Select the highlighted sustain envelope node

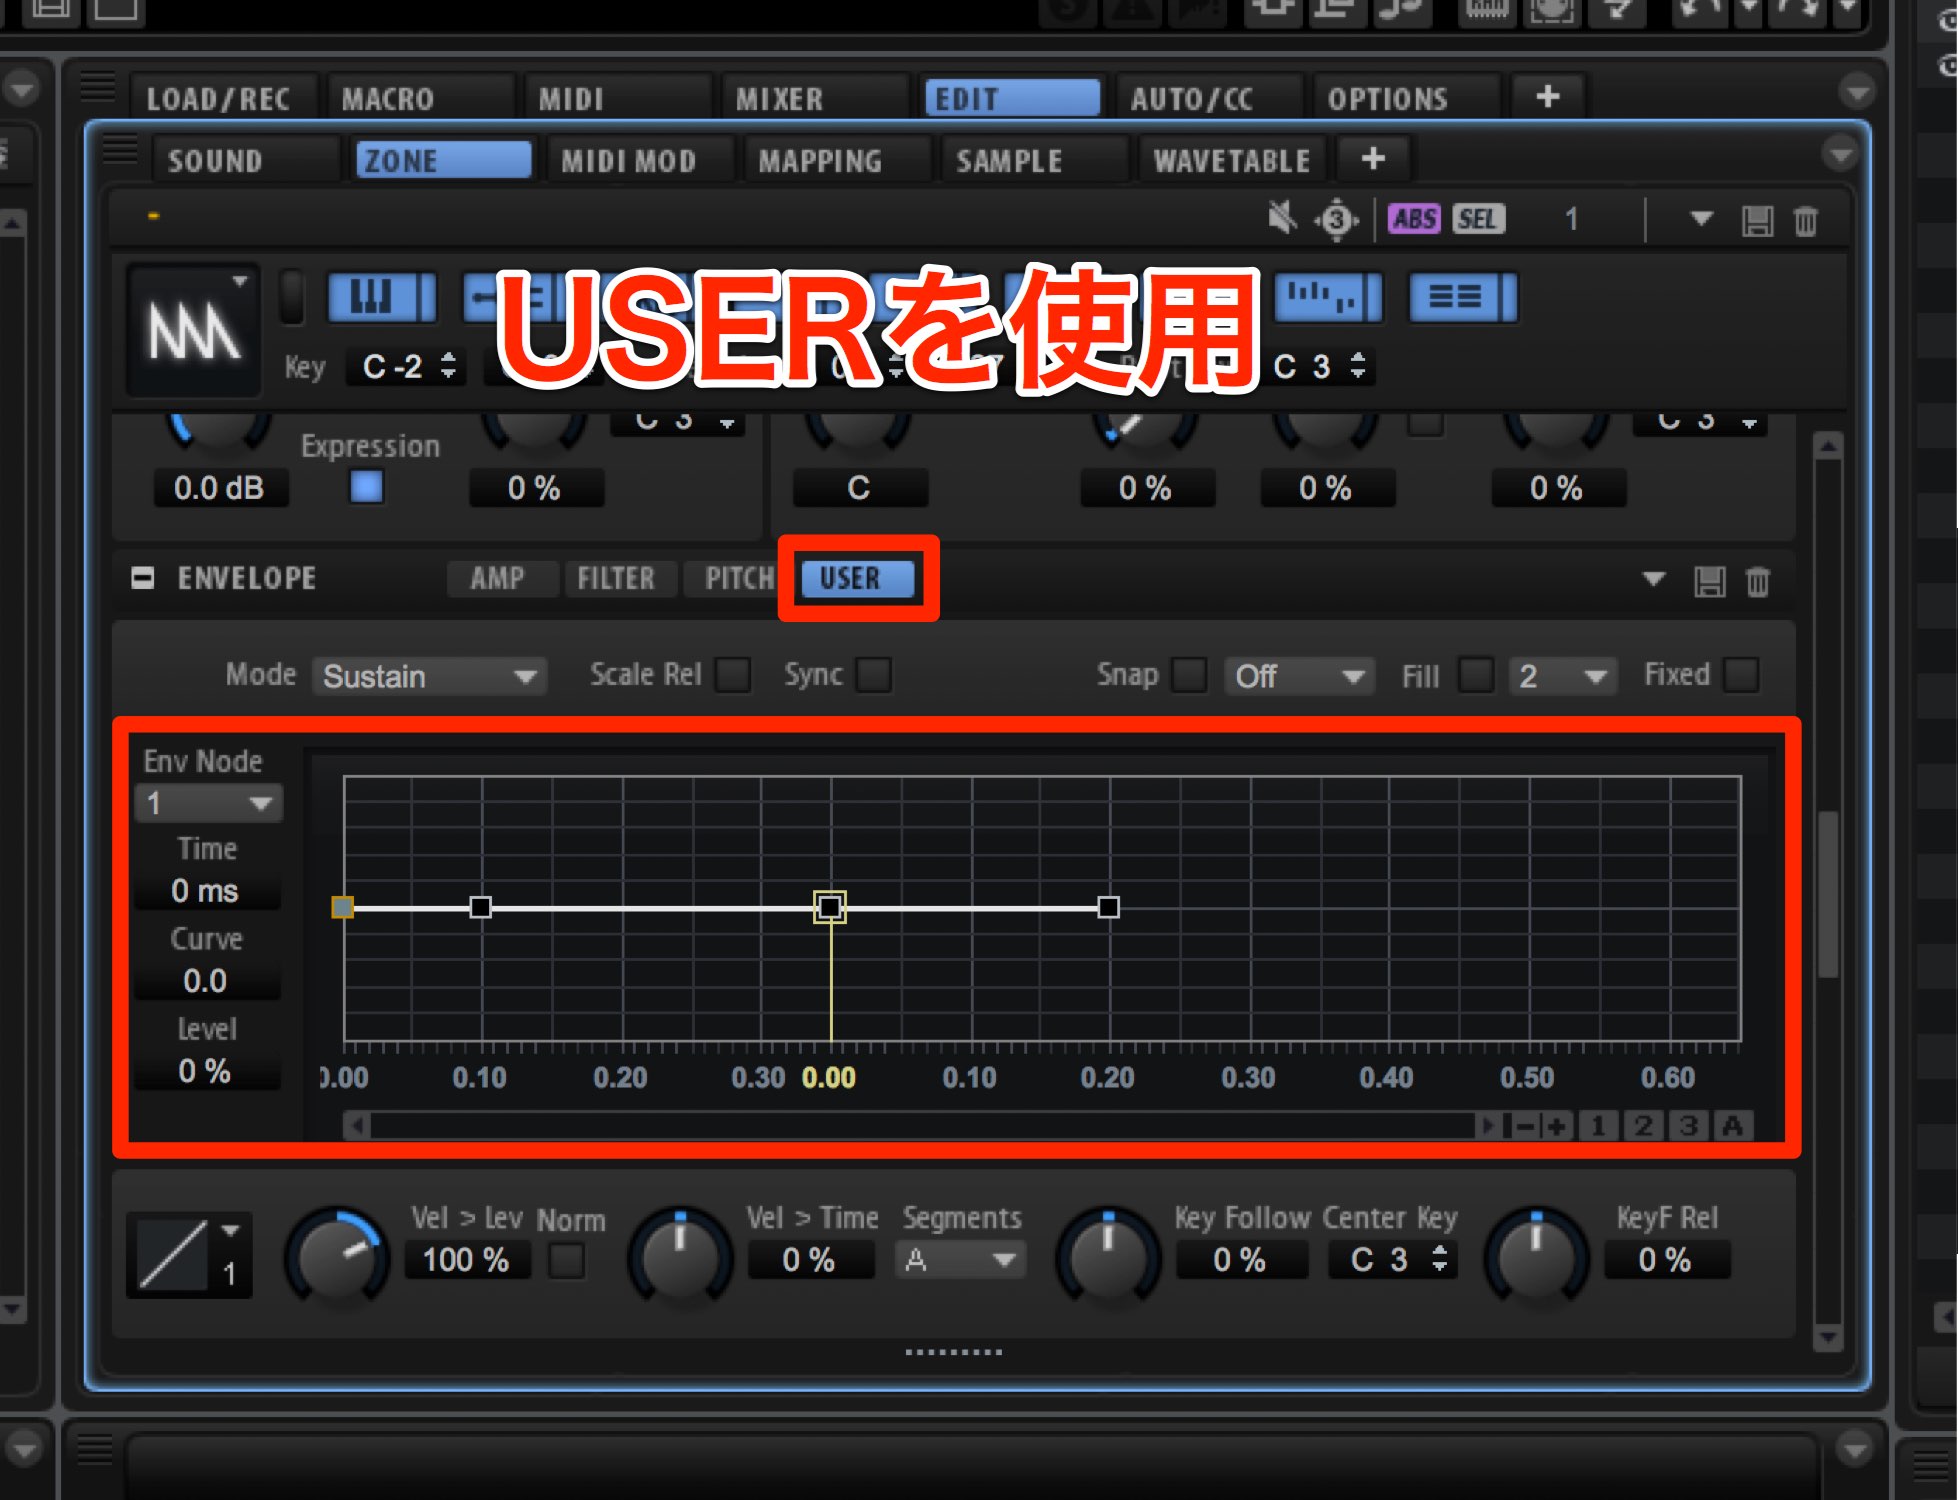click(829, 907)
